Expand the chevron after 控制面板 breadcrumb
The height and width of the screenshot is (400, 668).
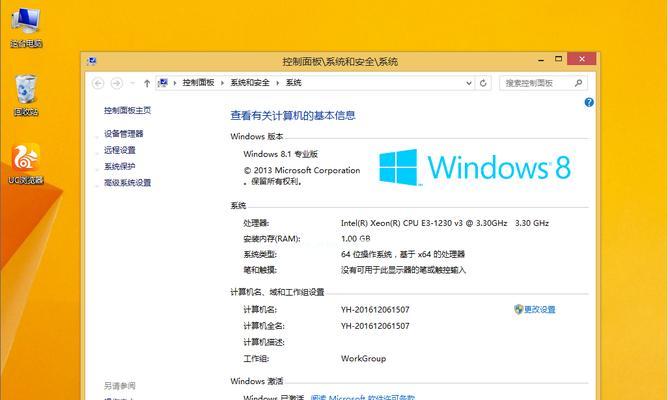[x=222, y=83]
